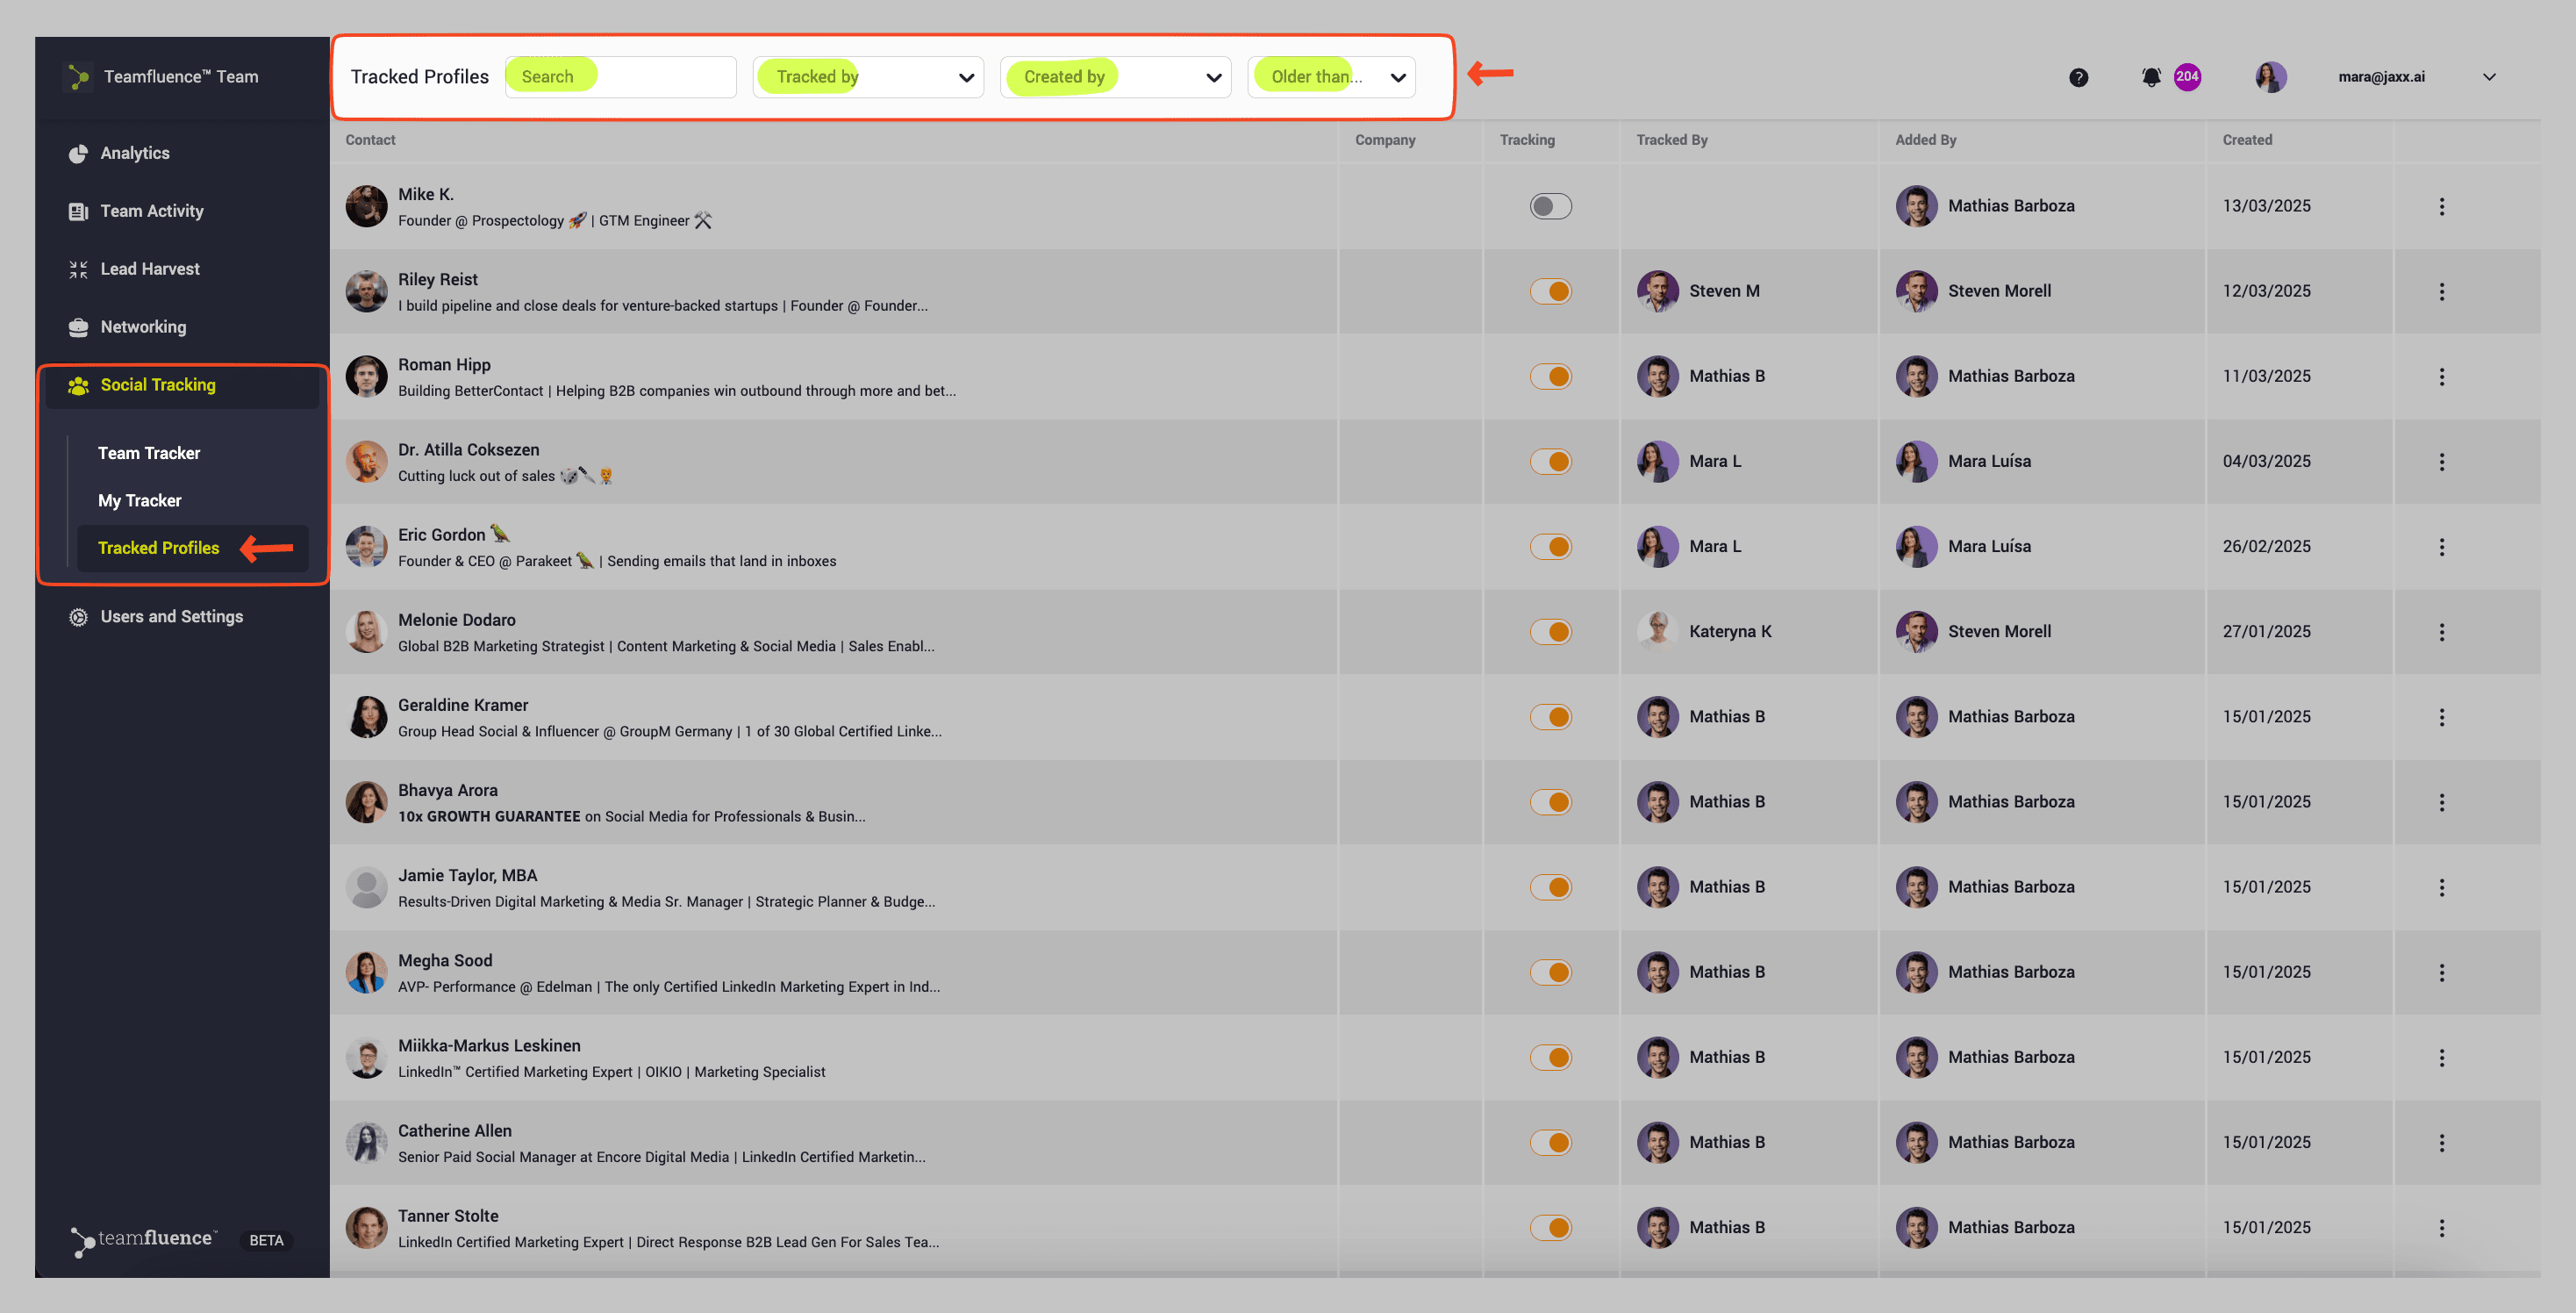Open the notifications bell icon
This screenshot has height=1313, width=2576.
point(2150,77)
